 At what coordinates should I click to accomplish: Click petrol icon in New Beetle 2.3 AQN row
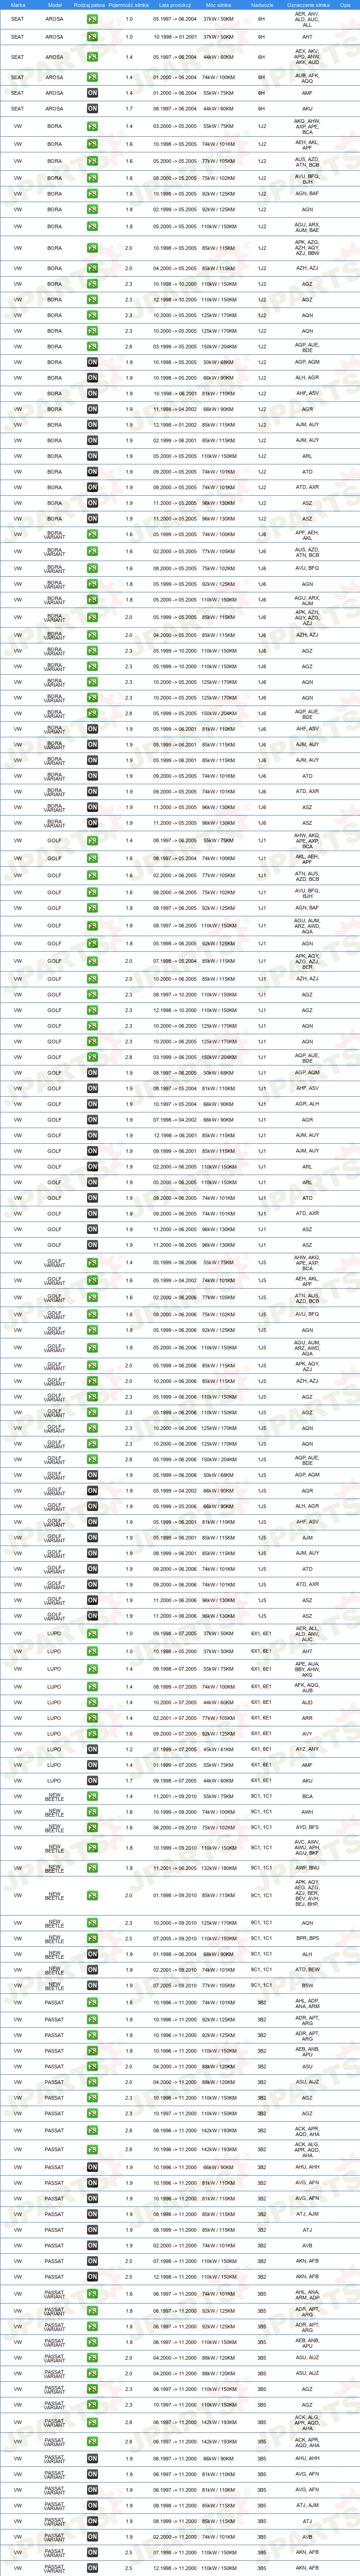coord(92,1923)
